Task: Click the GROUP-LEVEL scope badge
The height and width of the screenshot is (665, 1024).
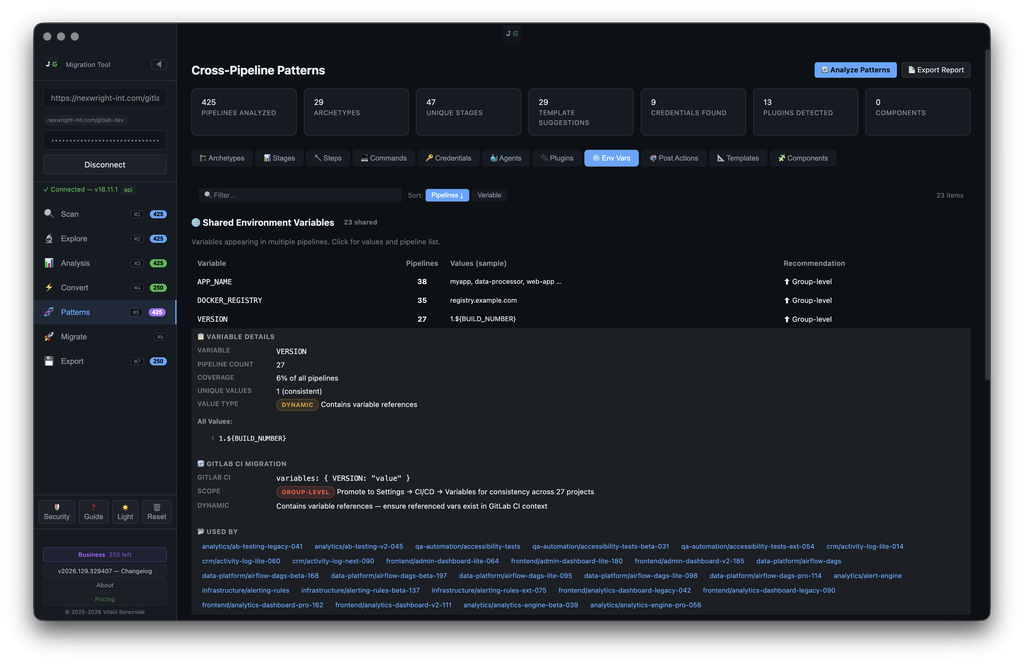Action: [x=305, y=492]
